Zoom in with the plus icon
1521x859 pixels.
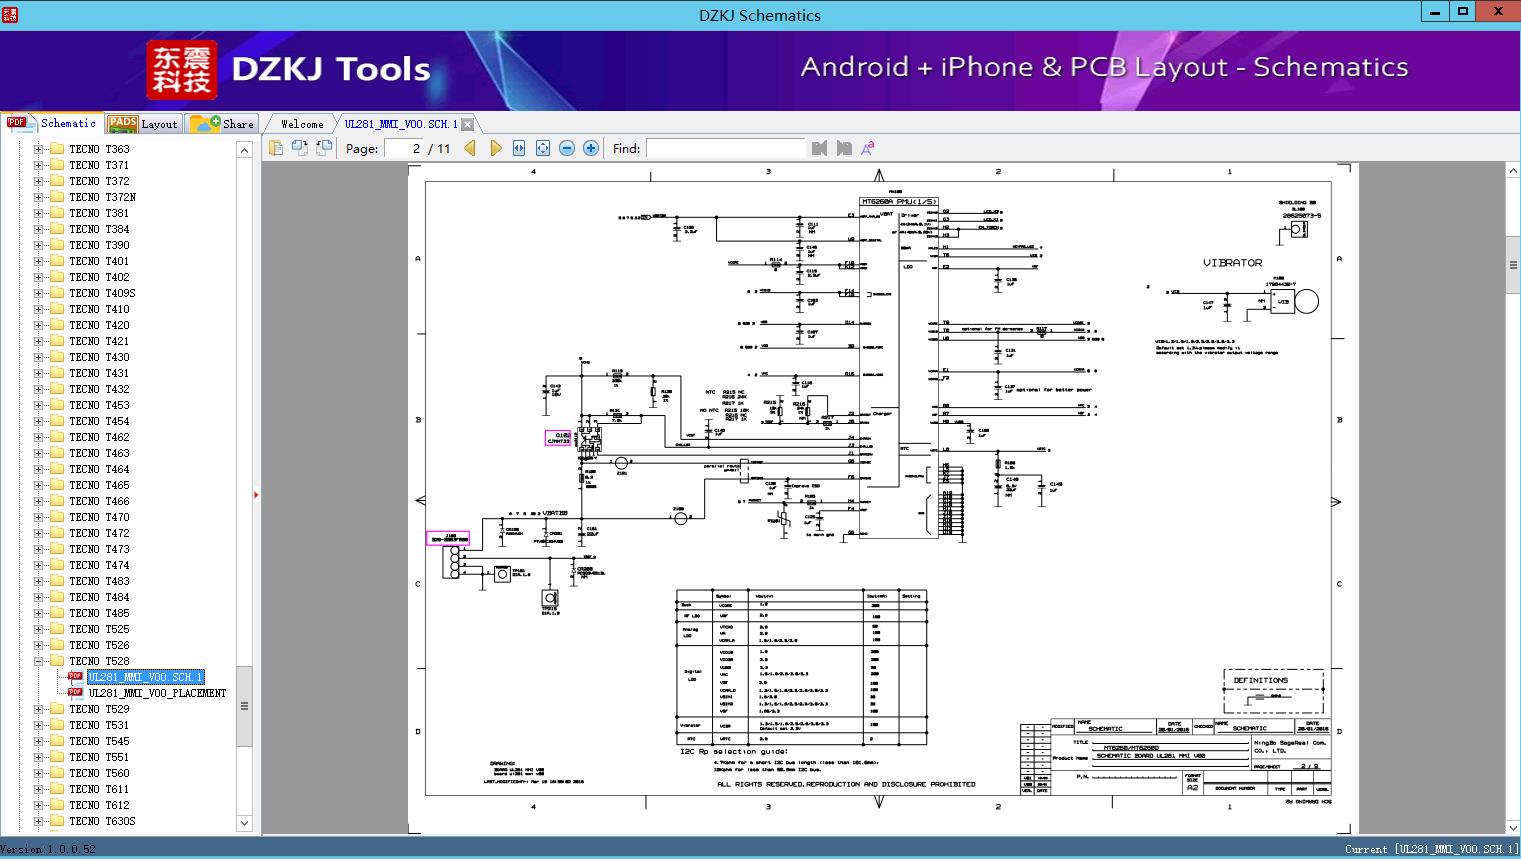pyautogui.click(x=591, y=148)
